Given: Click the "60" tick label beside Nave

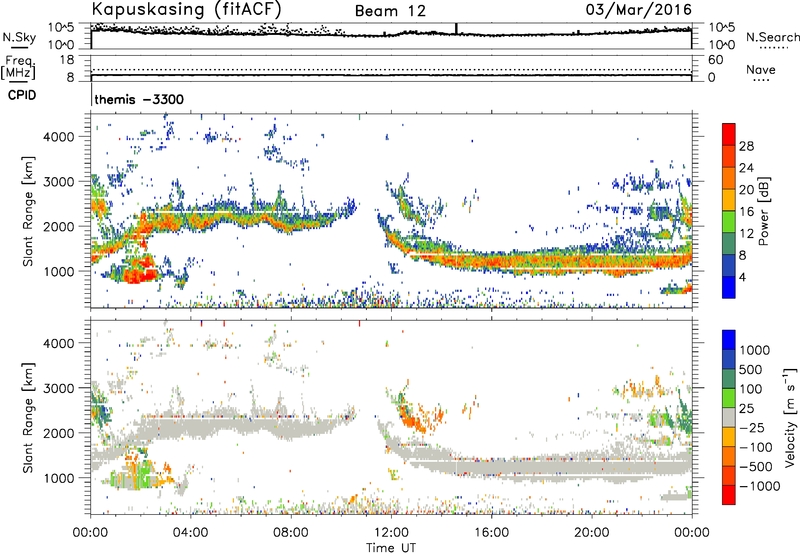Looking at the screenshot, I should pos(715,60).
